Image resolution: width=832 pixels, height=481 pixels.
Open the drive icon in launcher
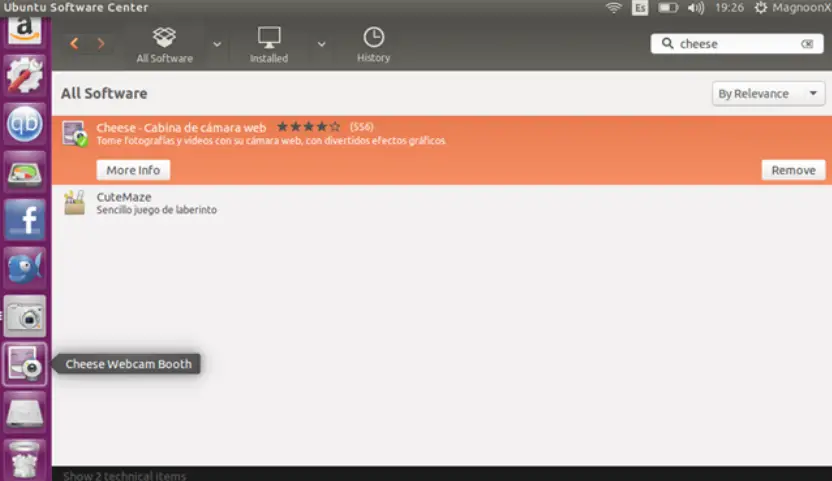[x=25, y=413]
